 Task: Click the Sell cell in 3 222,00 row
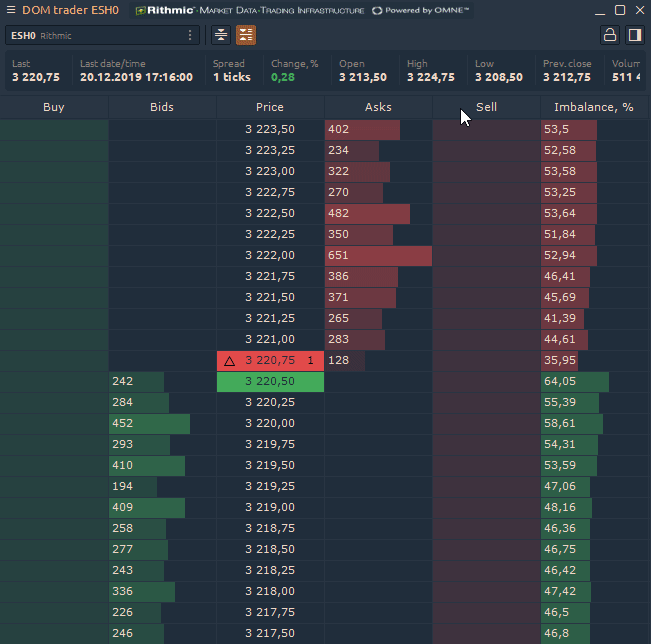pyautogui.click(x=486, y=255)
